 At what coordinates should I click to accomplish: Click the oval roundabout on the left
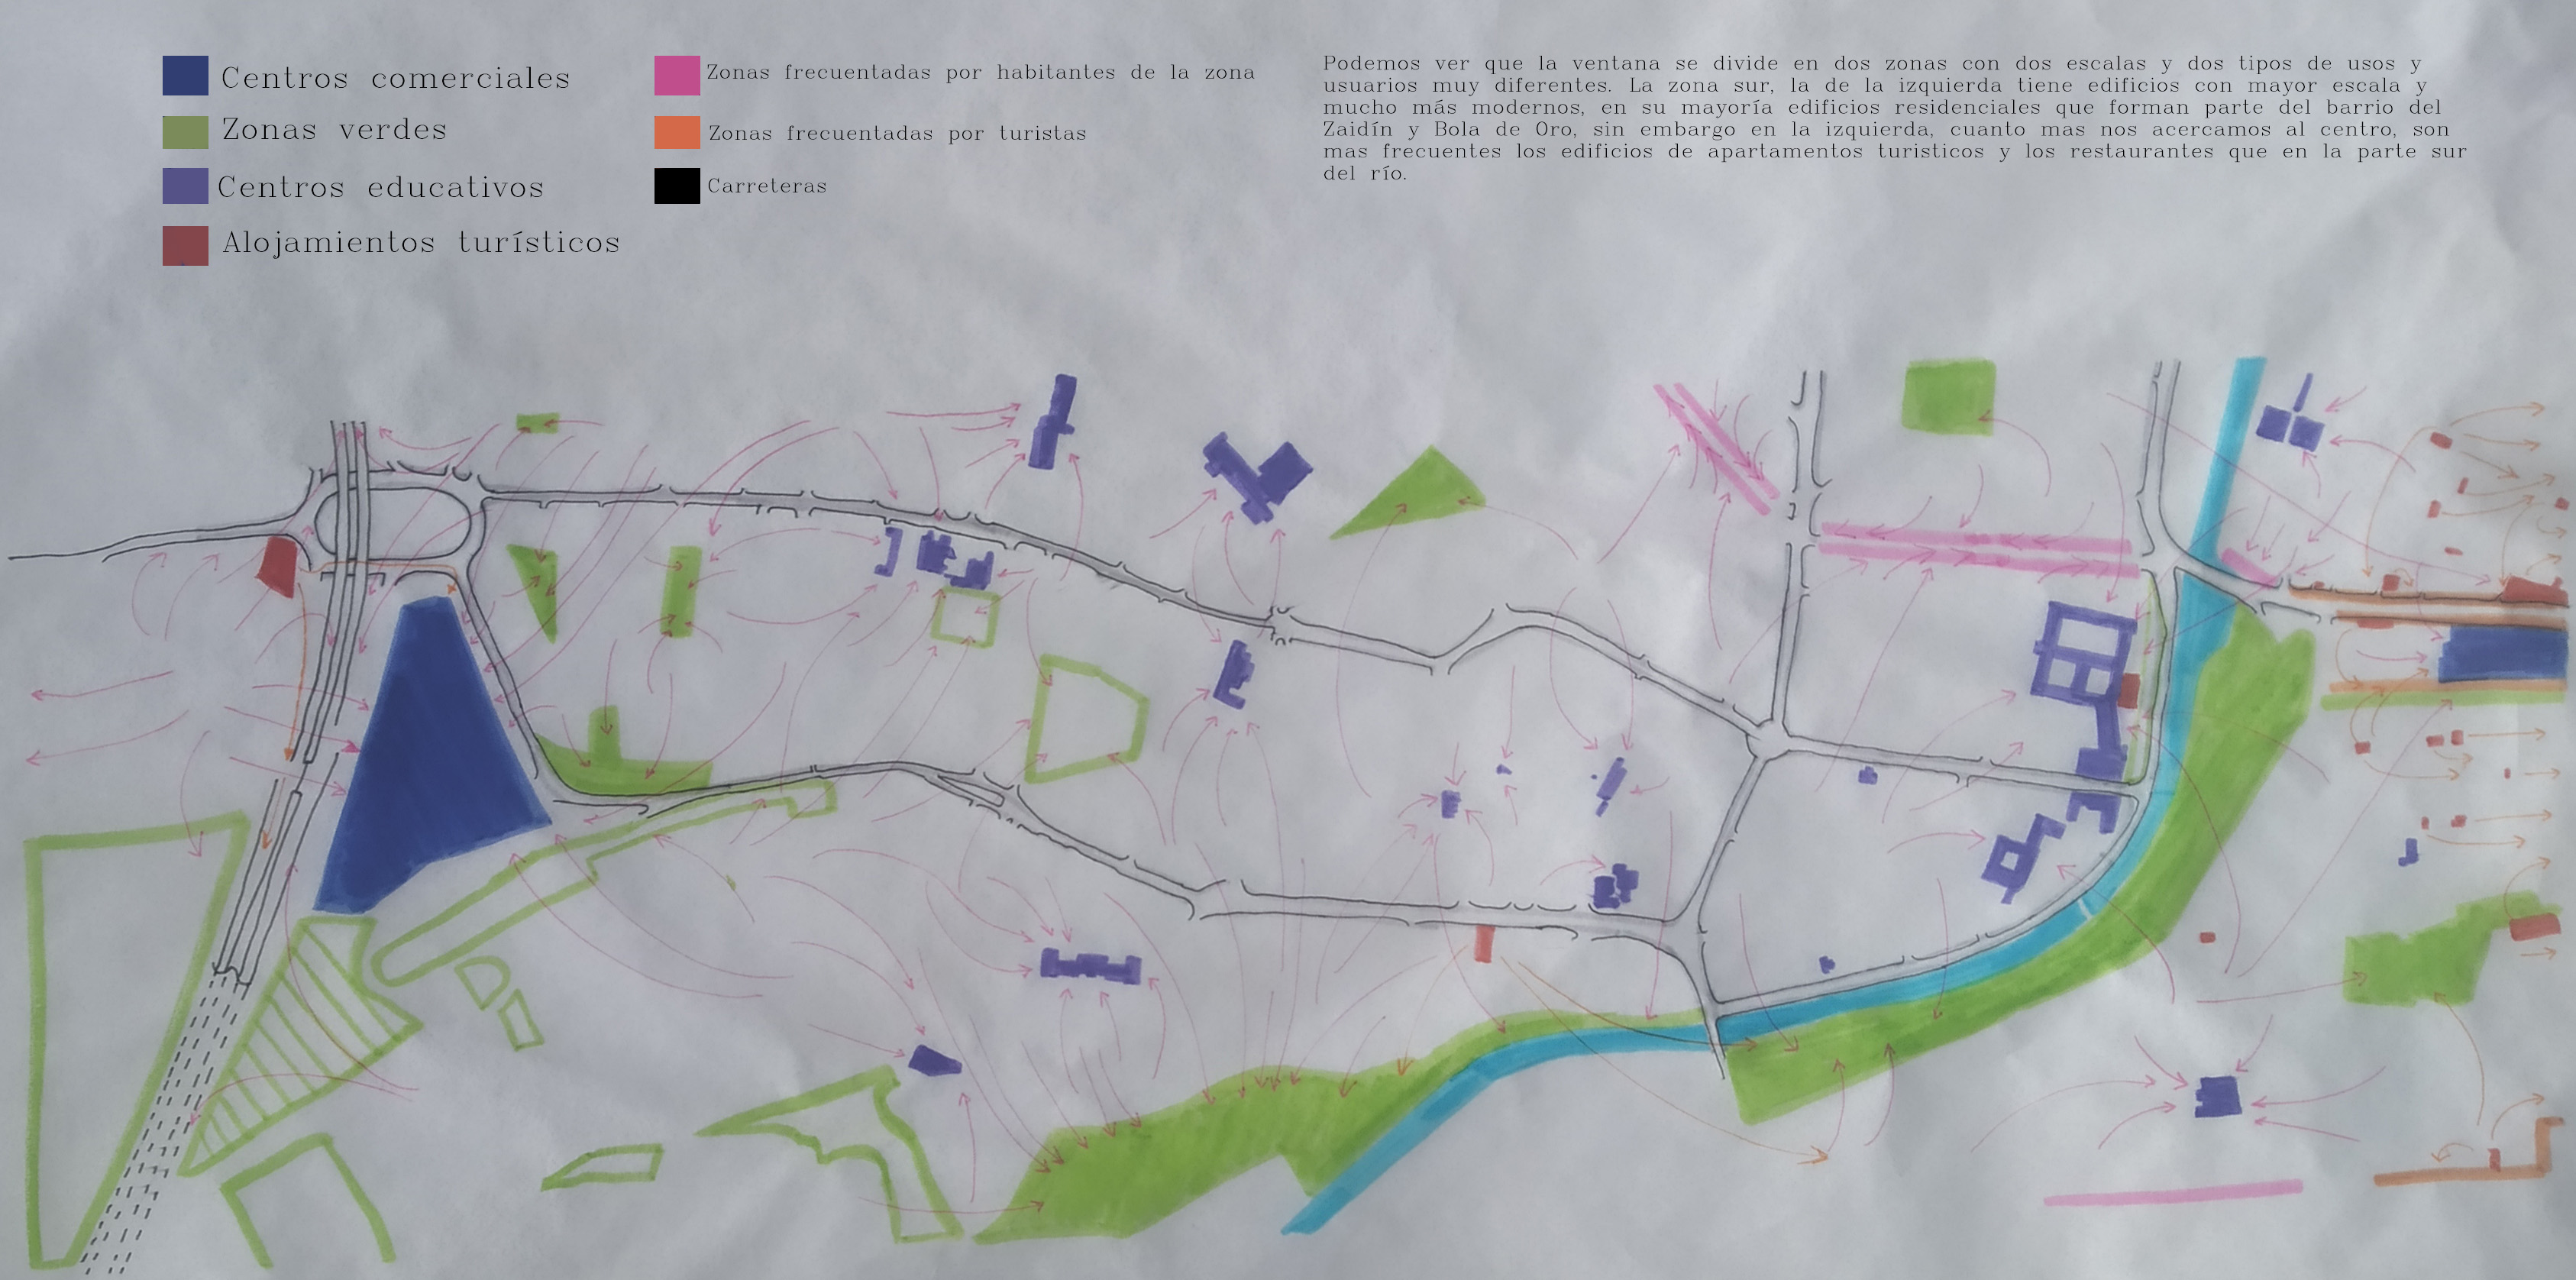(x=393, y=524)
